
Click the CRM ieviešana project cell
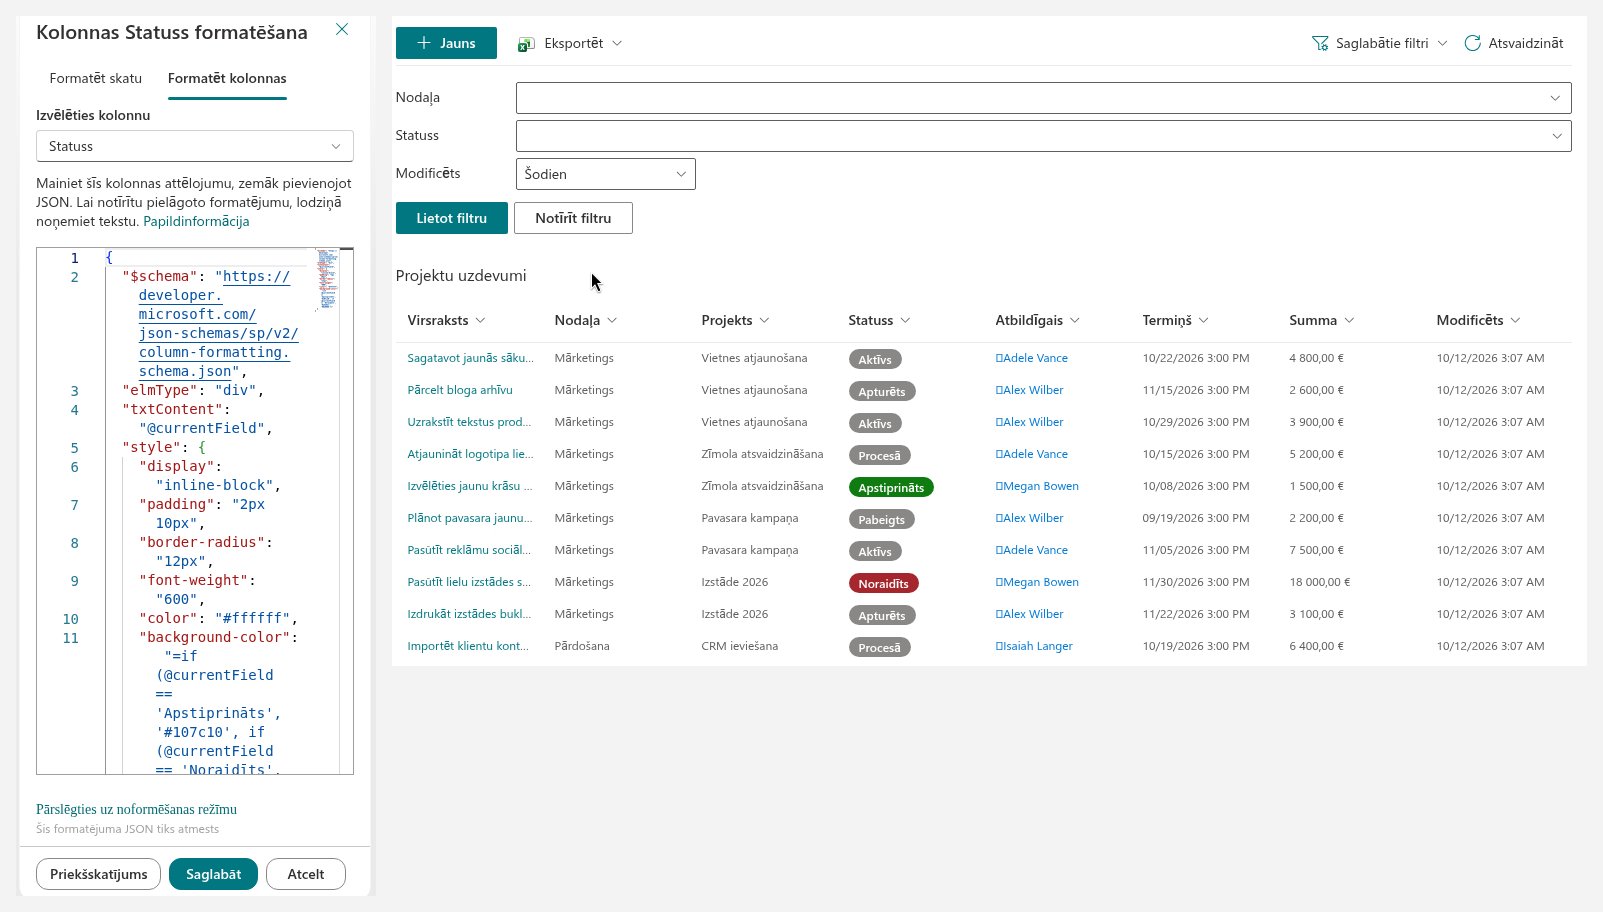point(739,646)
